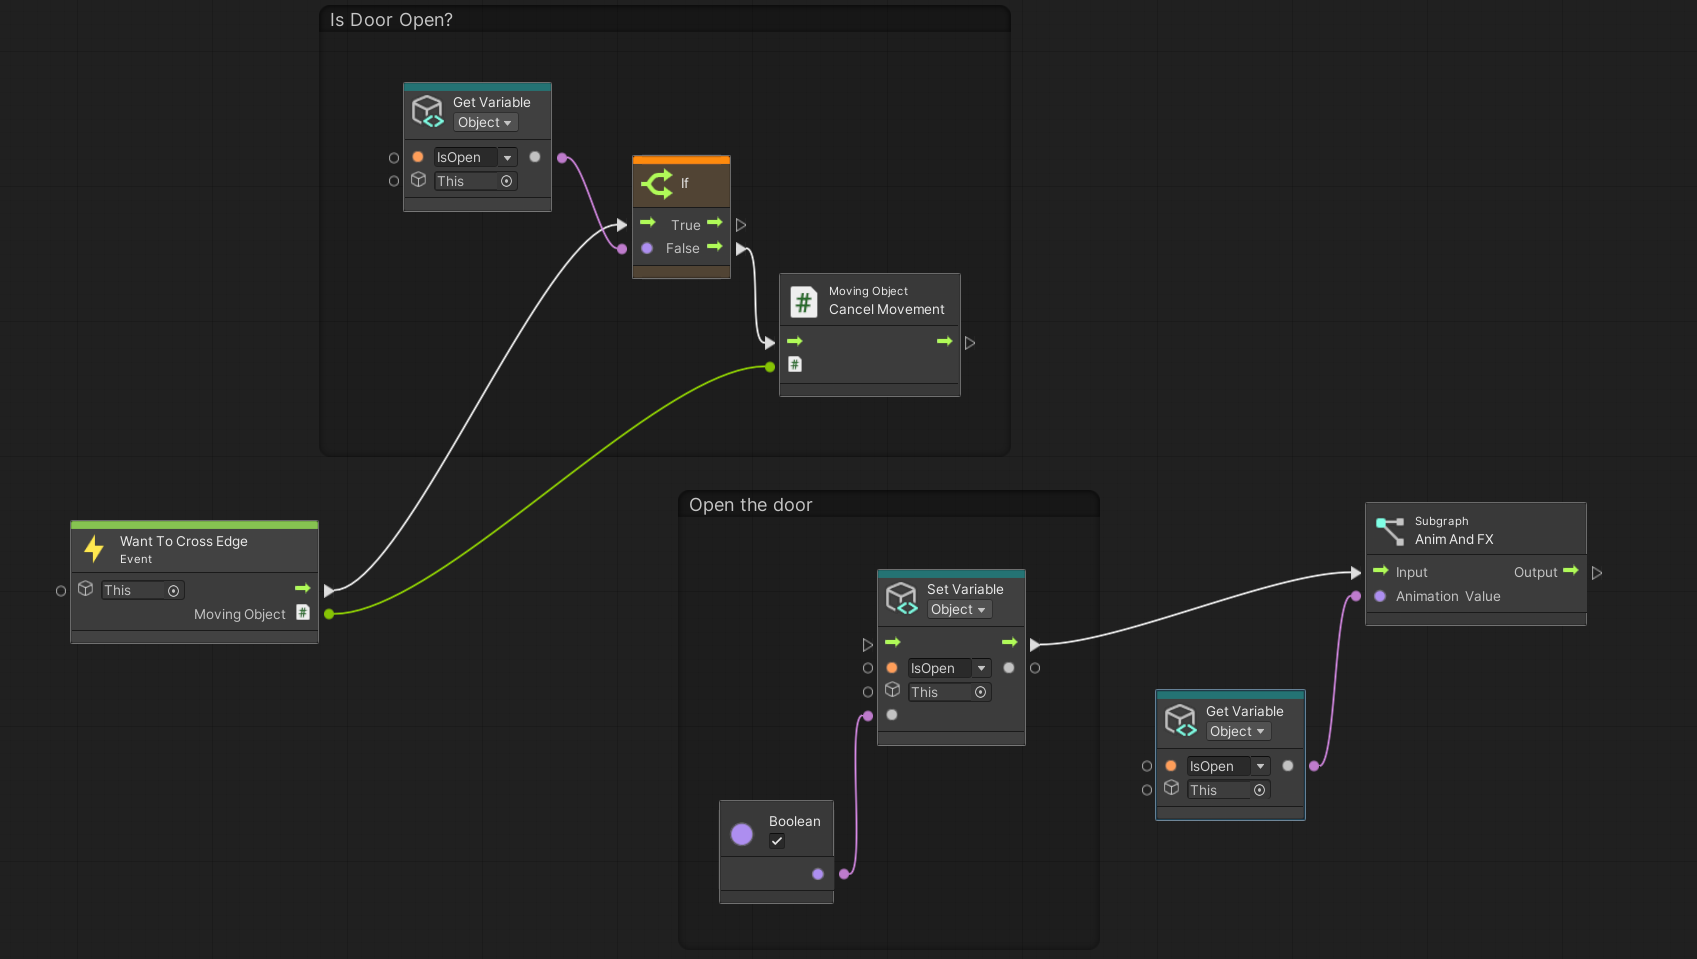Click the green Moving Object output port on the event
The image size is (1697, 959).
329,614
